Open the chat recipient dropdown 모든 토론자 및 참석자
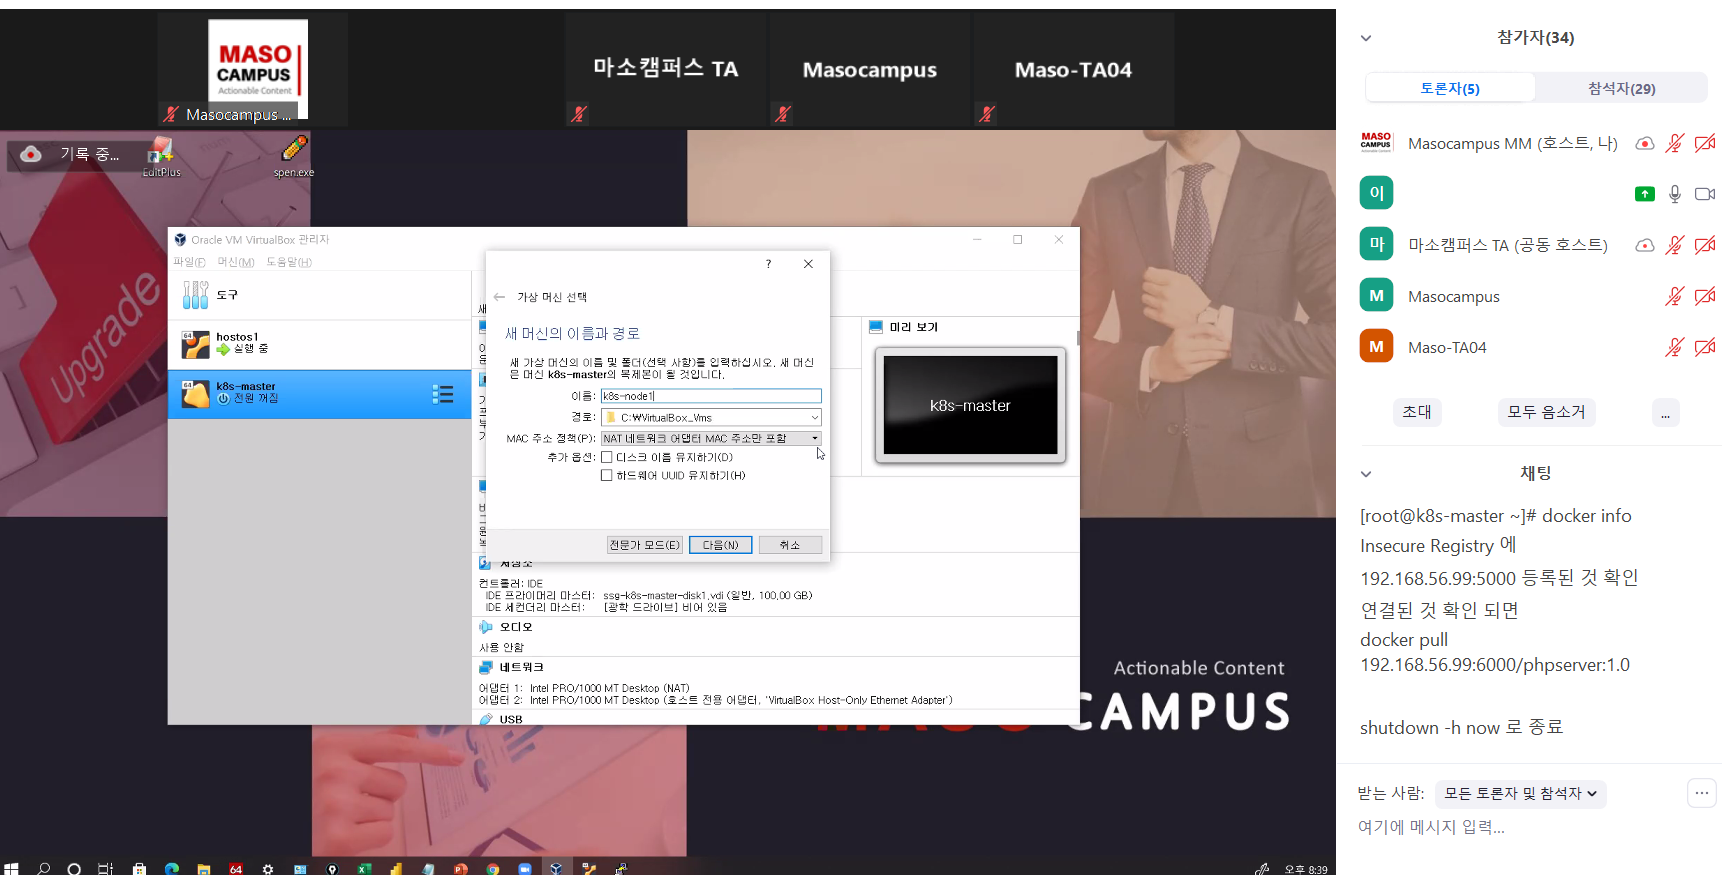This screenshot has width=1722, height=875. tap(1520, 793)
